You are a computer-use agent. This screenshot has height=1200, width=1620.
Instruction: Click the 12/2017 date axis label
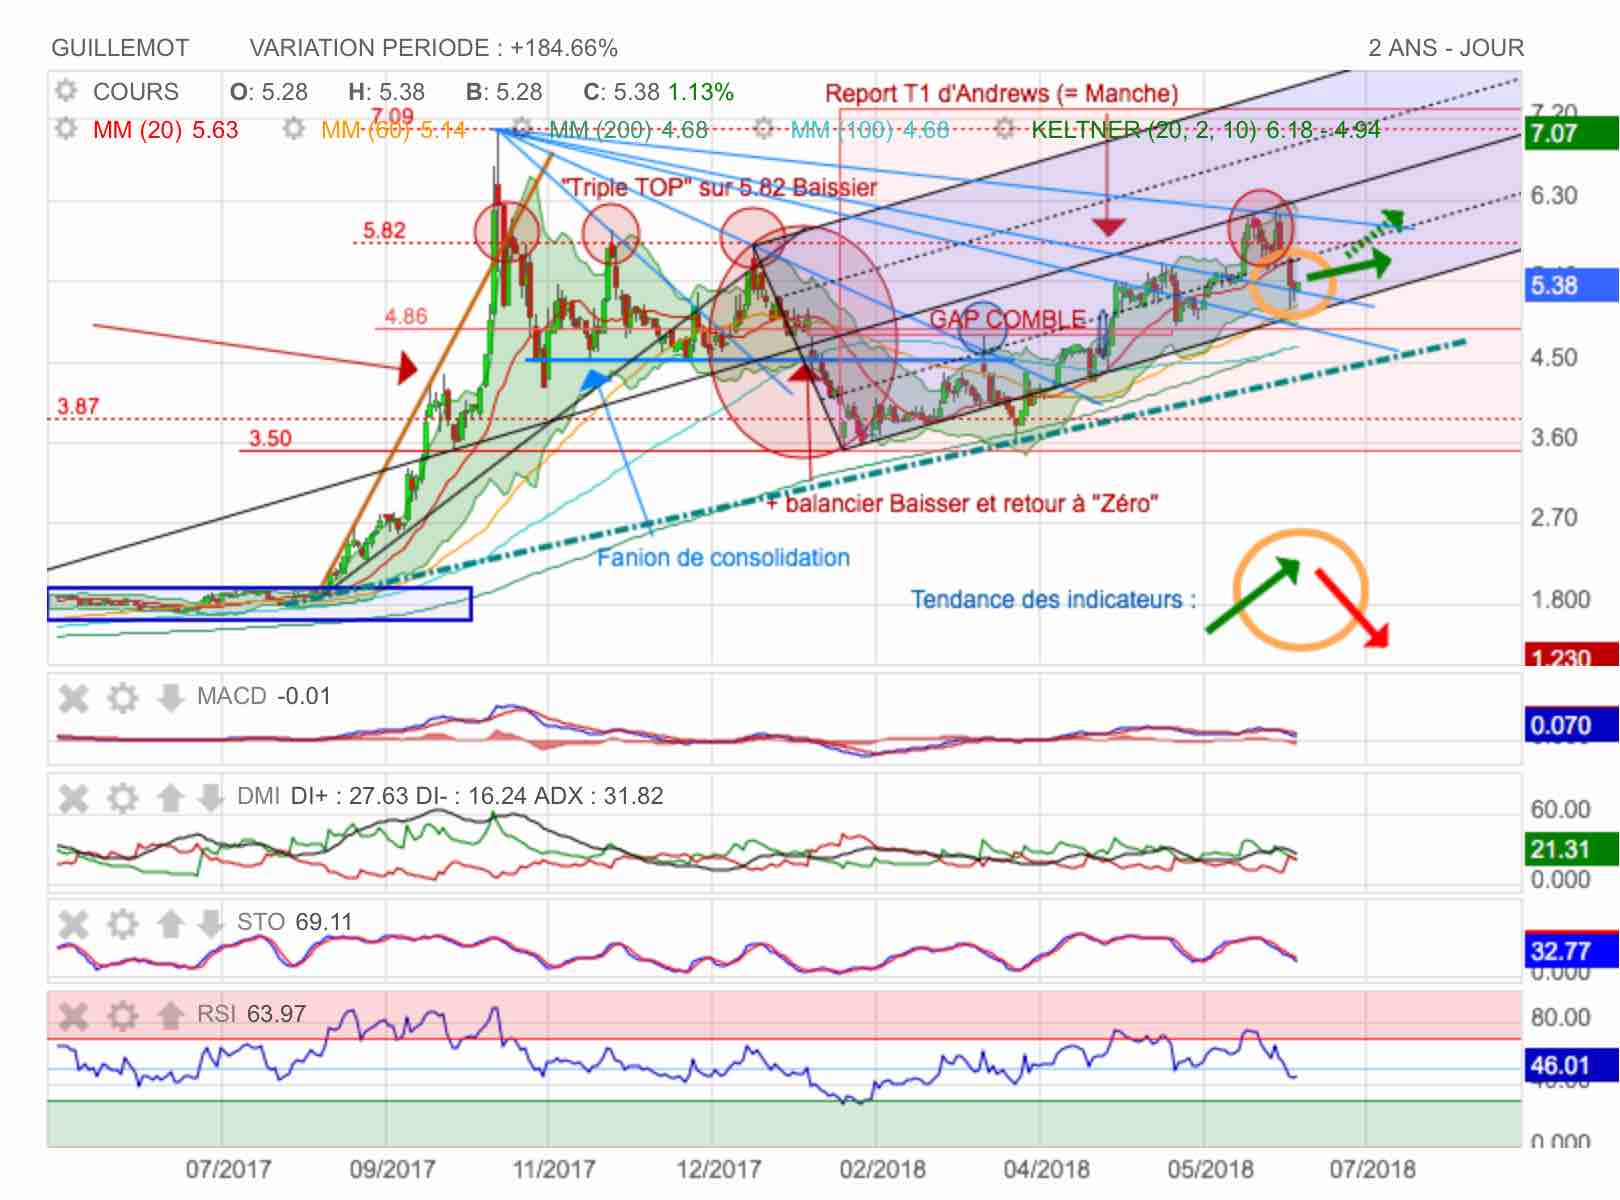(x=719, y=1168)
